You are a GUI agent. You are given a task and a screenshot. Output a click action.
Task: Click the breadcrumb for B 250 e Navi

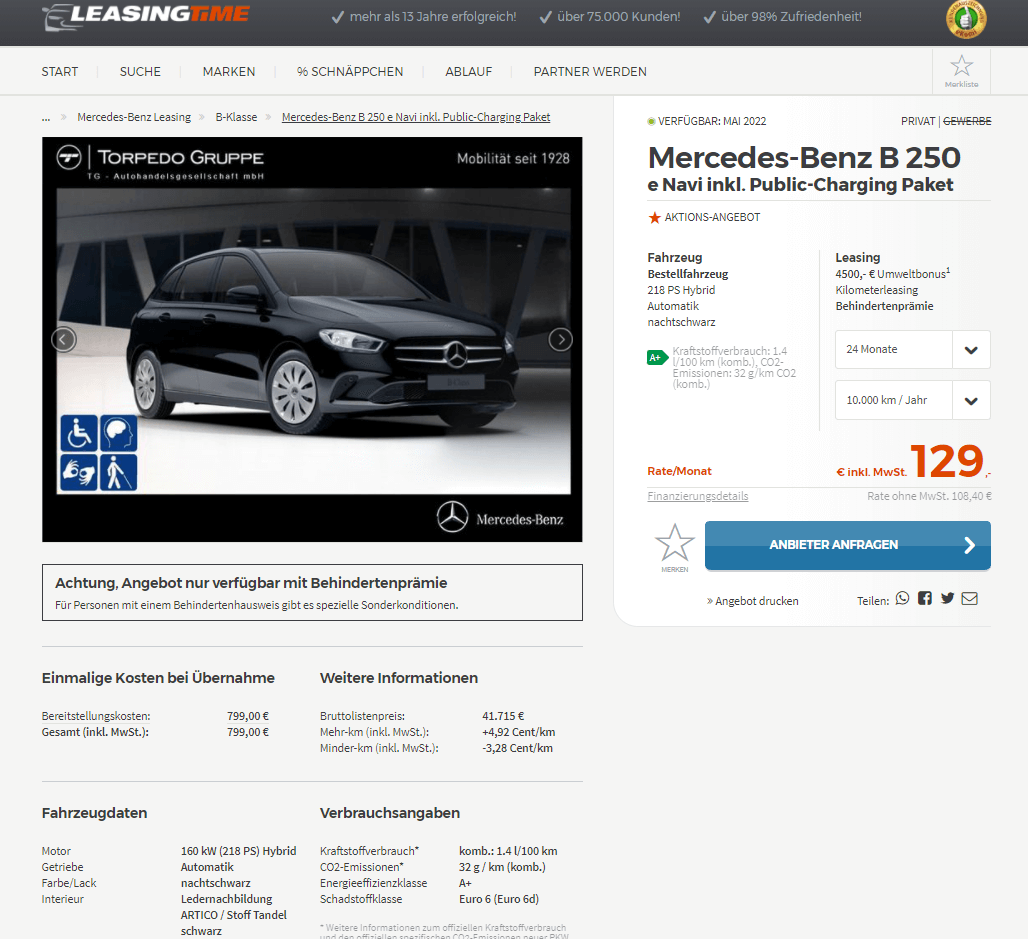click(416, 117)
